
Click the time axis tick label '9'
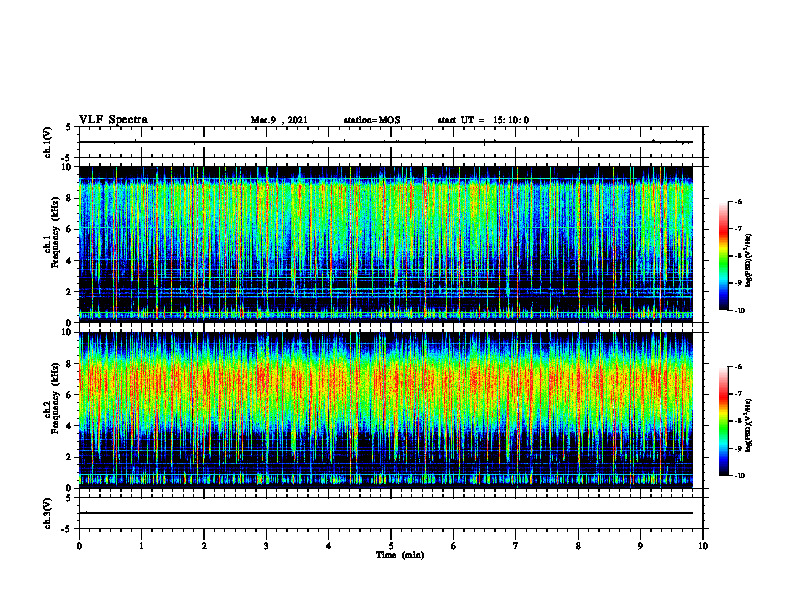tap(640, 546)
